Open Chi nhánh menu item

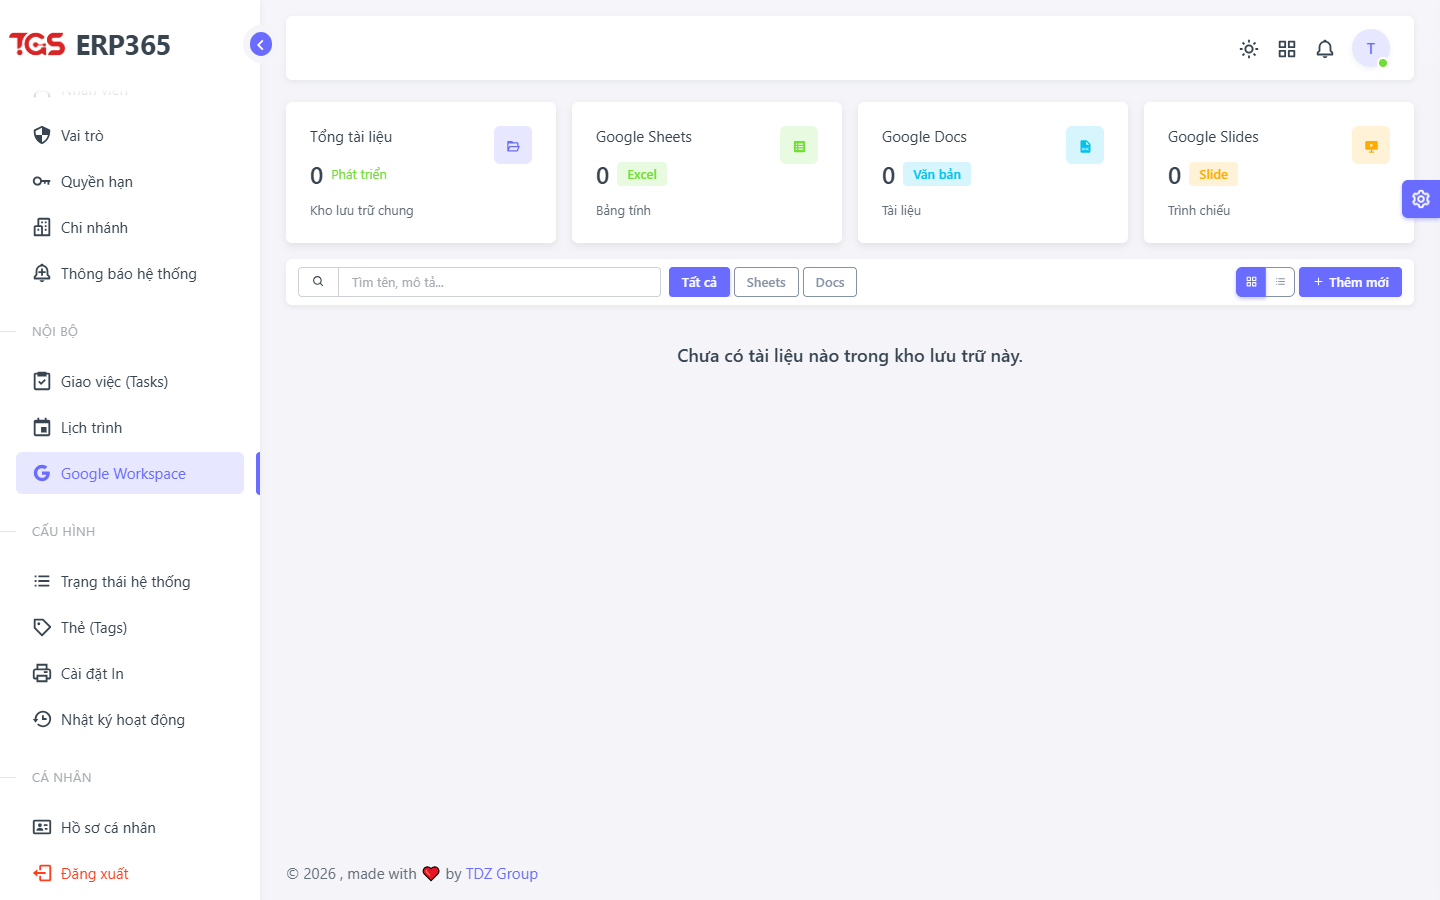click(130, 227)
